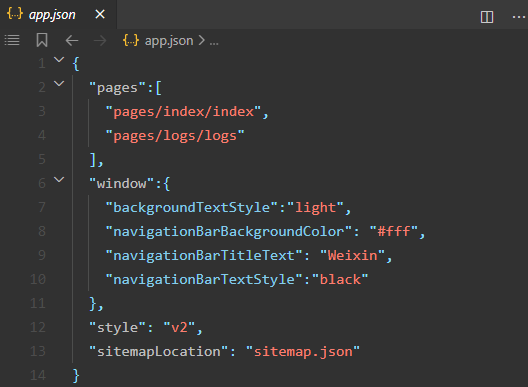Image resolution: width=528 pixels, height=387 pixels.
Task: Close the app.json tab
Action: click(x=100, y=14)
